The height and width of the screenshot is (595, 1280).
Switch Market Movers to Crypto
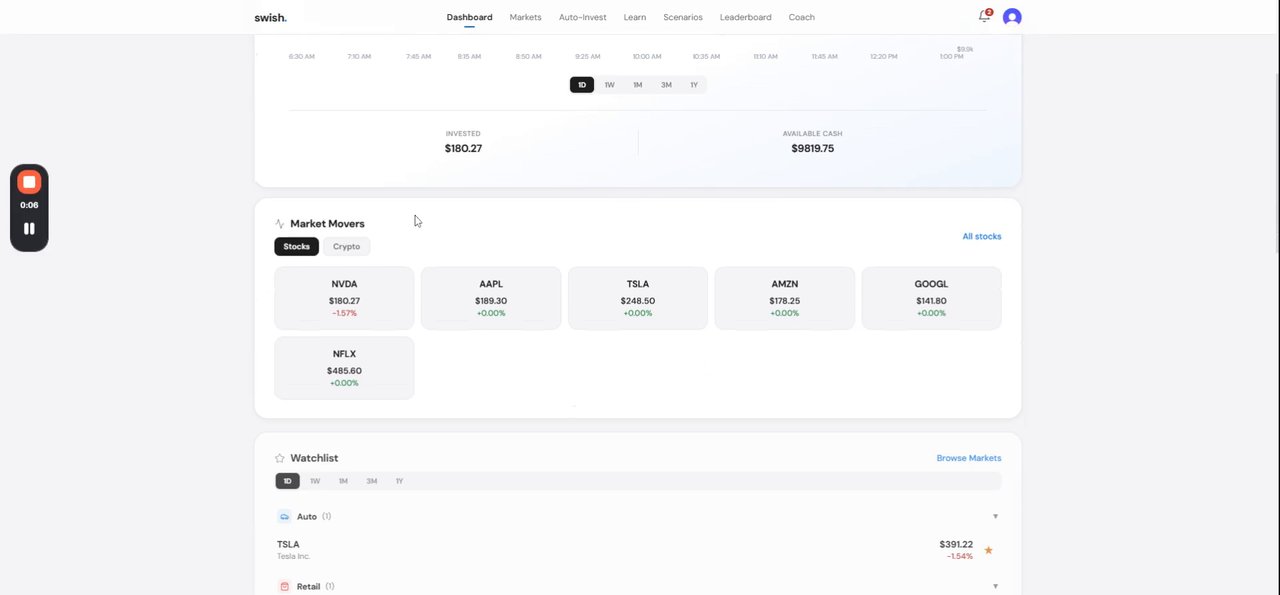pyautogui.click(x=346, y=246)
